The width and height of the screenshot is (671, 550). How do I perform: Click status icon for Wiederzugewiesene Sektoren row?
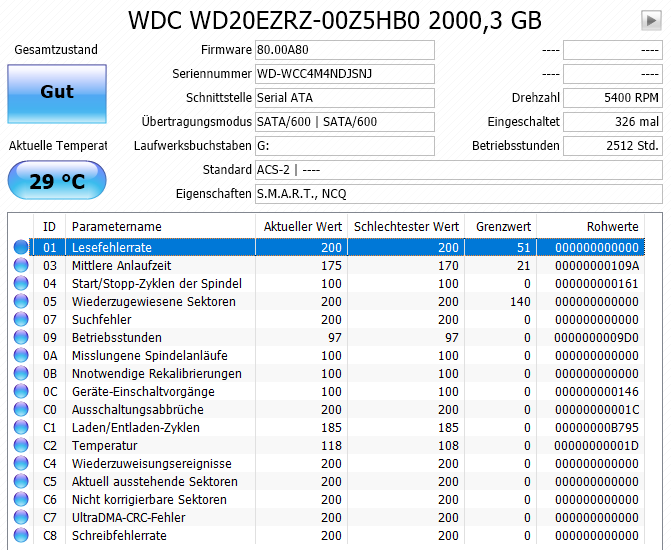point(21,301)
